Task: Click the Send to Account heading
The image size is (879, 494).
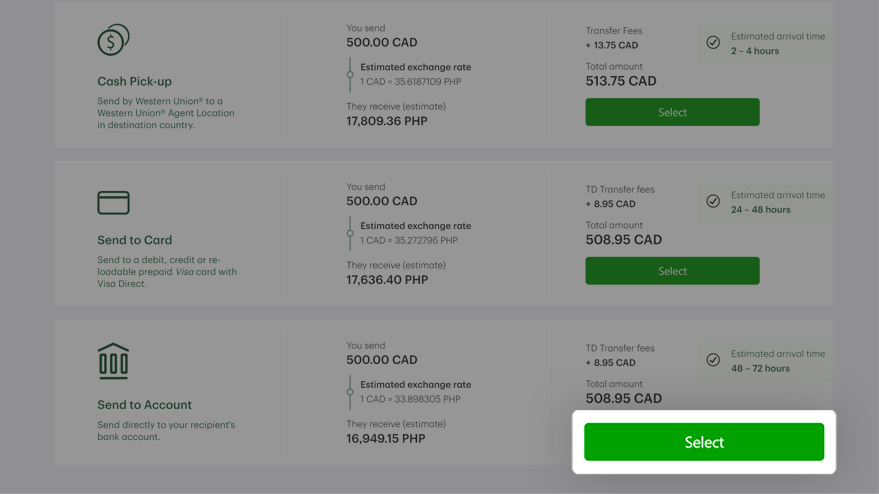Action: click(145, 404)
